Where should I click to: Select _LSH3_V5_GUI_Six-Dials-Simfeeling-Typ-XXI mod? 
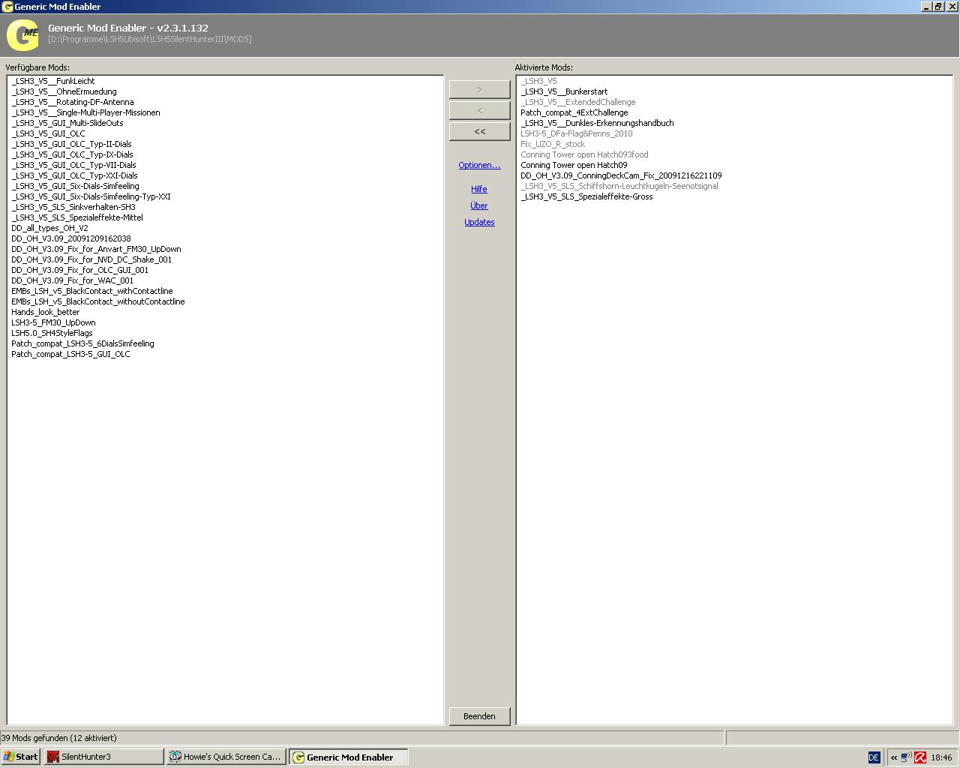coord(91,197)
